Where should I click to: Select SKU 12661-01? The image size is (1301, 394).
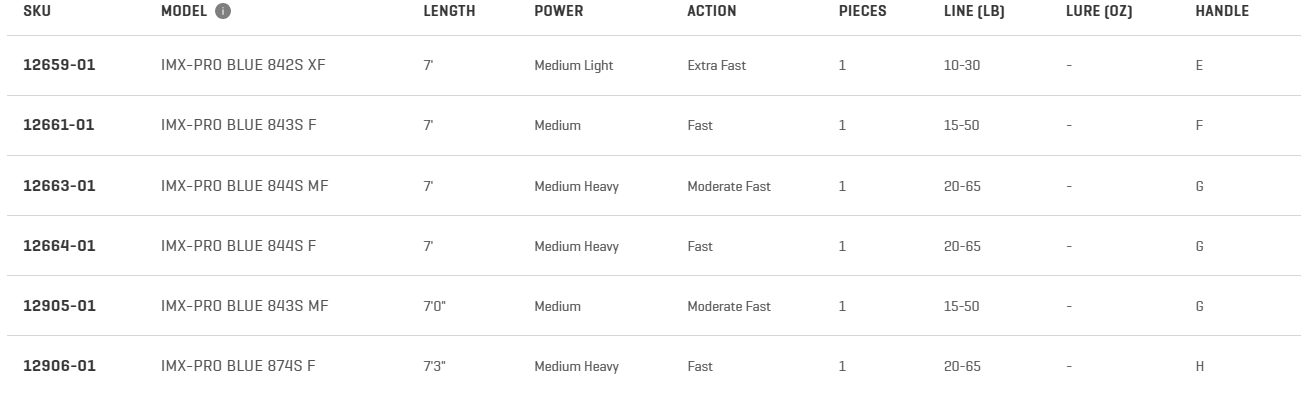(x=59, y=125)
